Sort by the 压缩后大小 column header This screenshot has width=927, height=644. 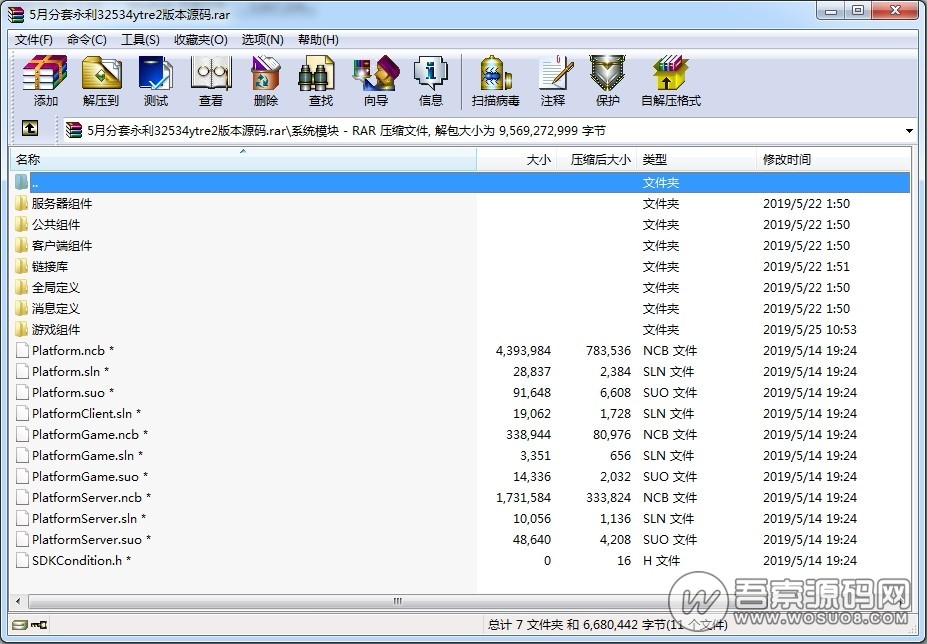point(597,160)
